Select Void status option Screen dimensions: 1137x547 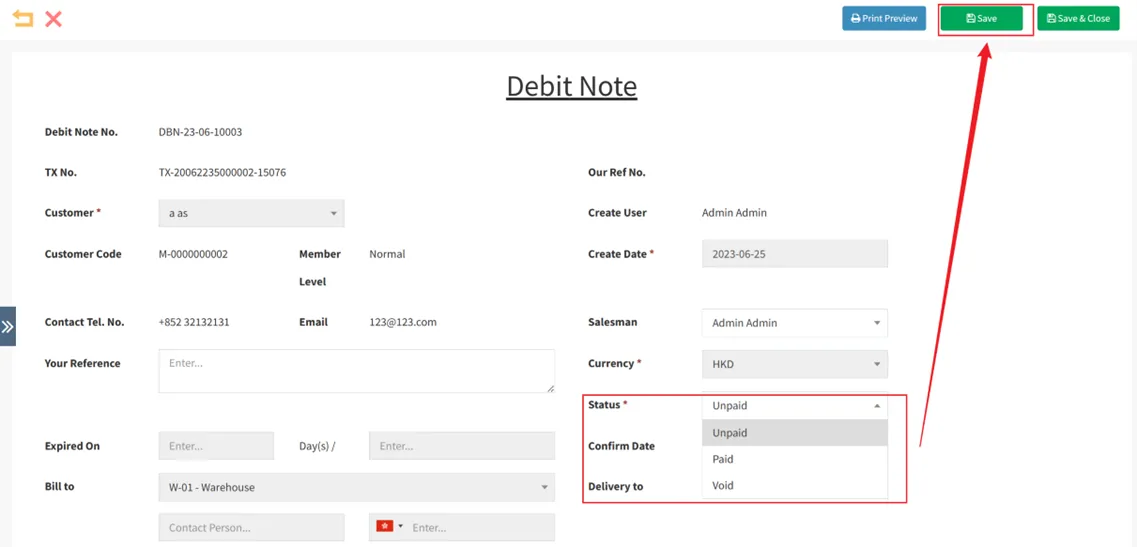(794, 486)
